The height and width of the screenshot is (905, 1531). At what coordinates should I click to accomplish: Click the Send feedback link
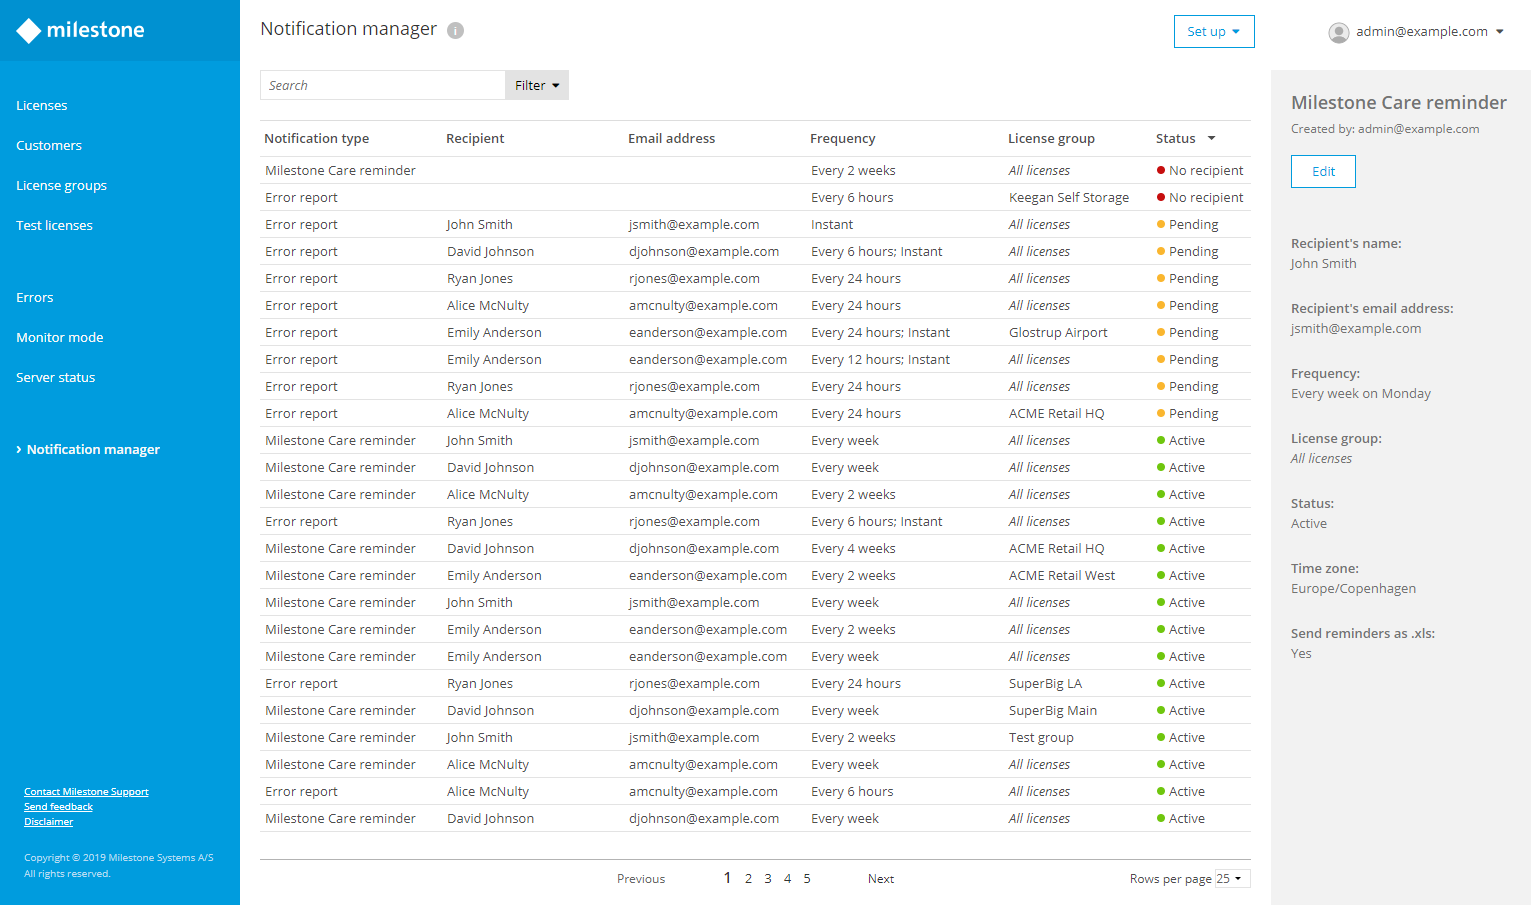point(58,806)
